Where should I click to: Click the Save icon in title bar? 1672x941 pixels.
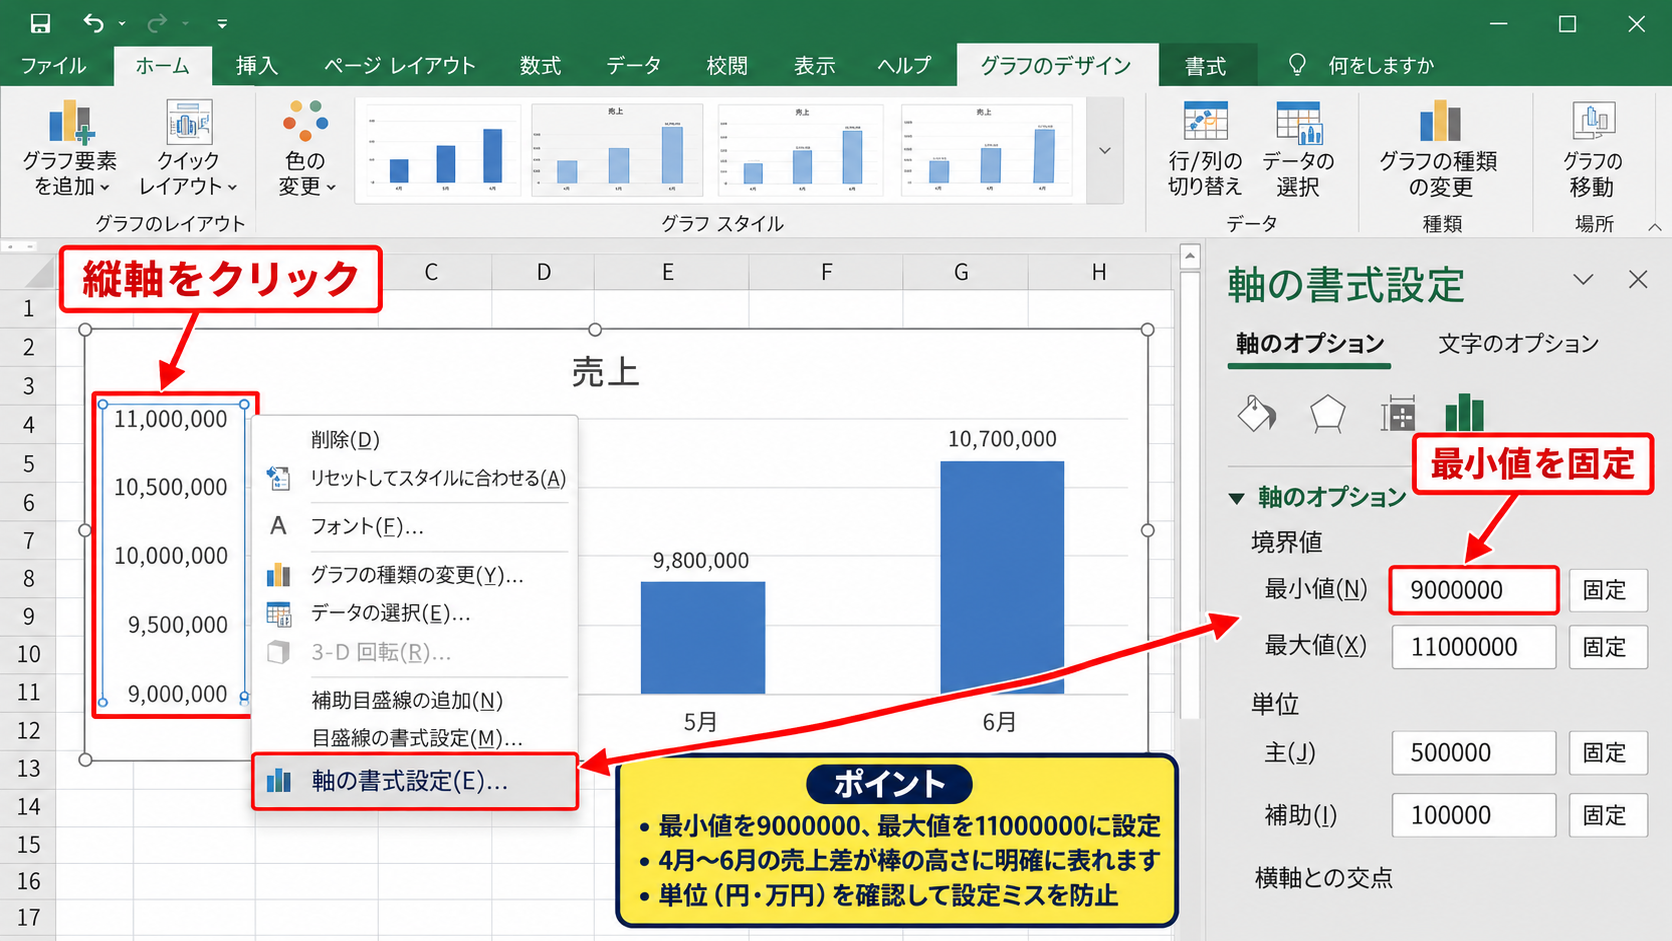tap(40, 22)
